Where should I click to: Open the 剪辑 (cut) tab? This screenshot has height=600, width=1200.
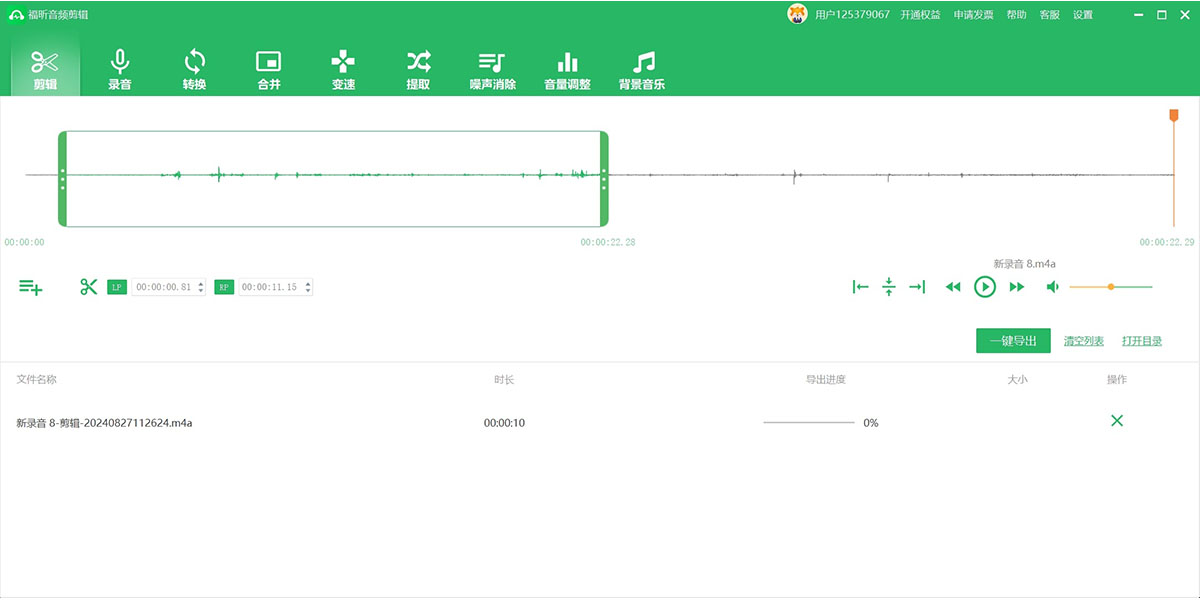[45, 69]
